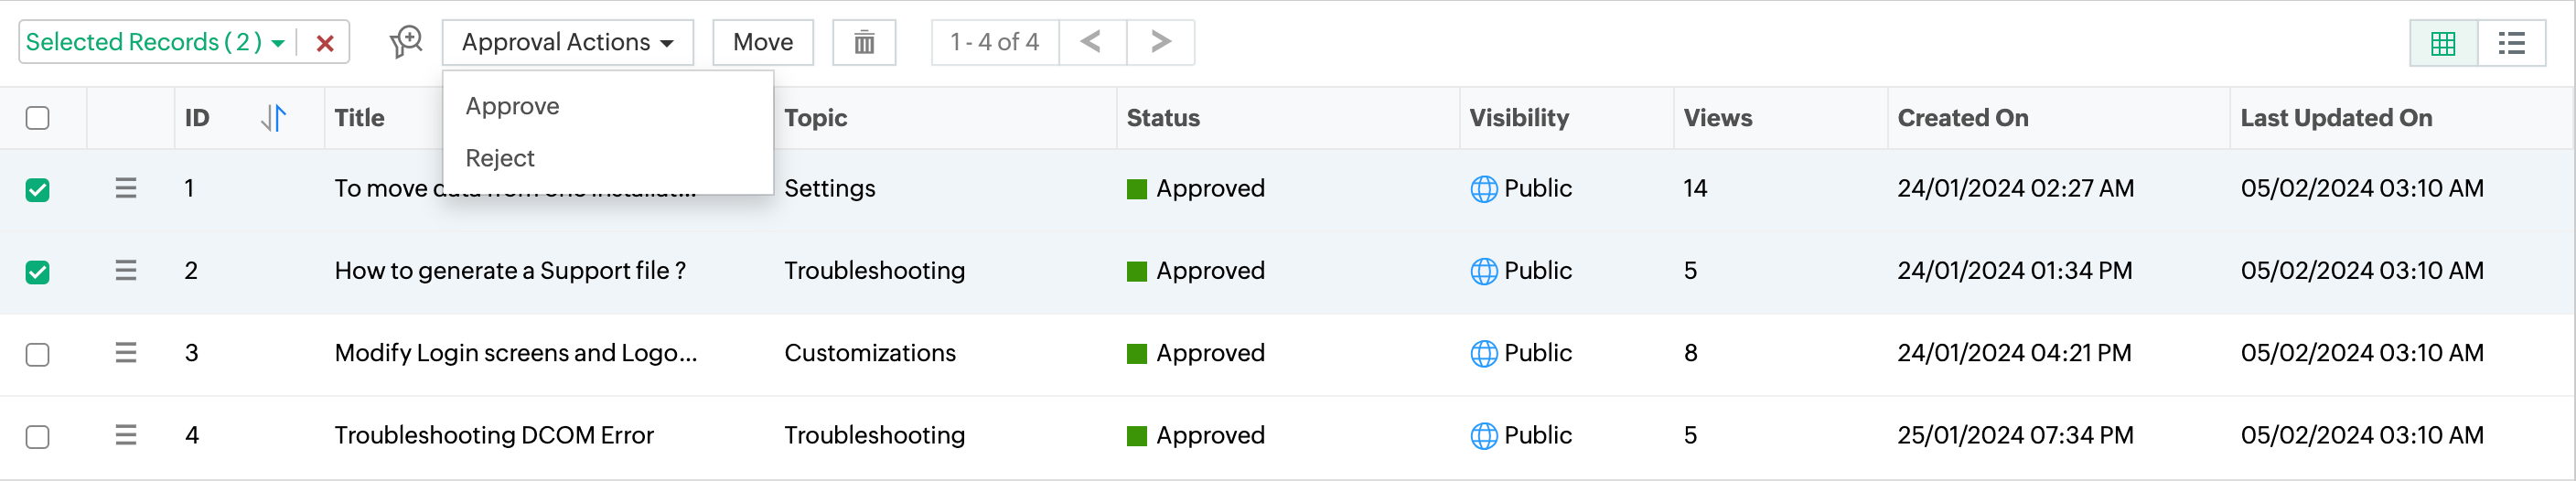2576x481 pixels.
Task: Choose Reject from the menu
Action: 500,158
